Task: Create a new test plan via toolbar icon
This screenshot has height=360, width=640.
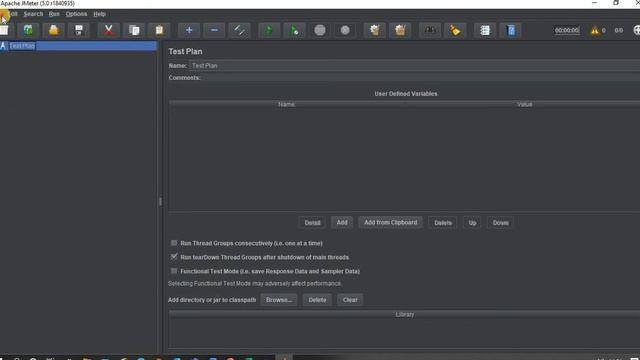Action: [4, 30]
